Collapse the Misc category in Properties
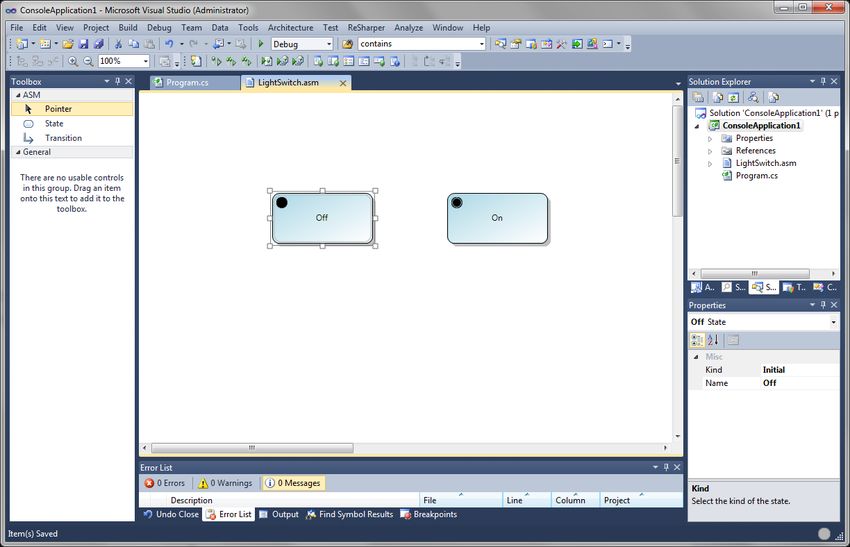Viewport: 850px width, 547px height. [696, 357]
